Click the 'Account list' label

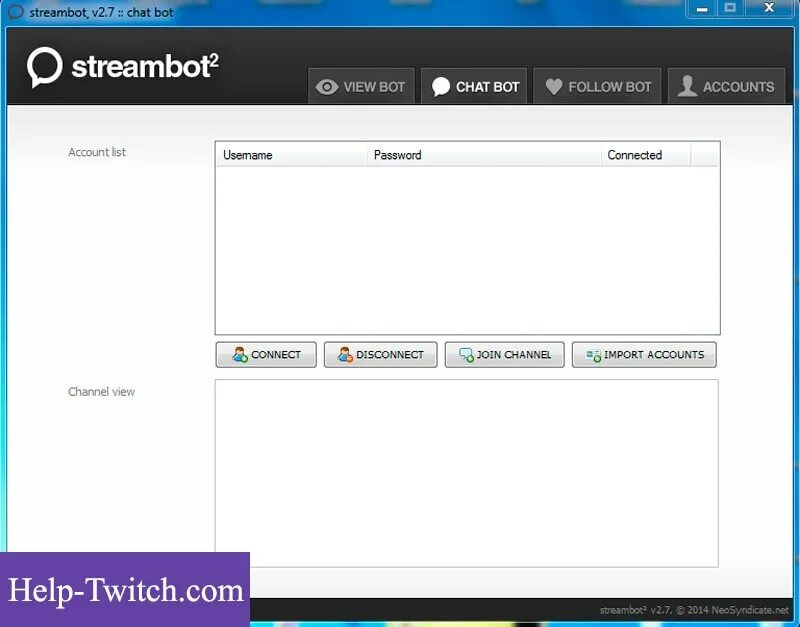[97, 152]
